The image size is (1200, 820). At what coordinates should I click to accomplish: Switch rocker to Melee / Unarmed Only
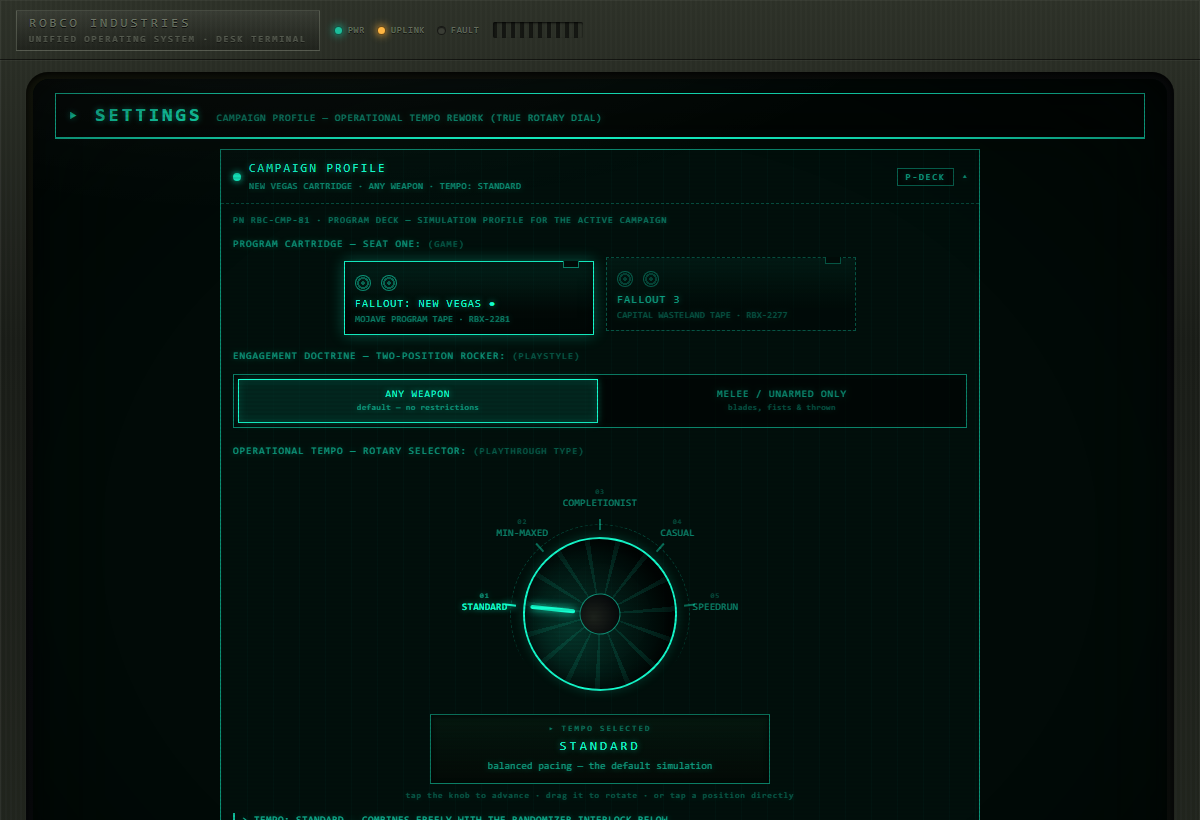[x=782, y=401]
